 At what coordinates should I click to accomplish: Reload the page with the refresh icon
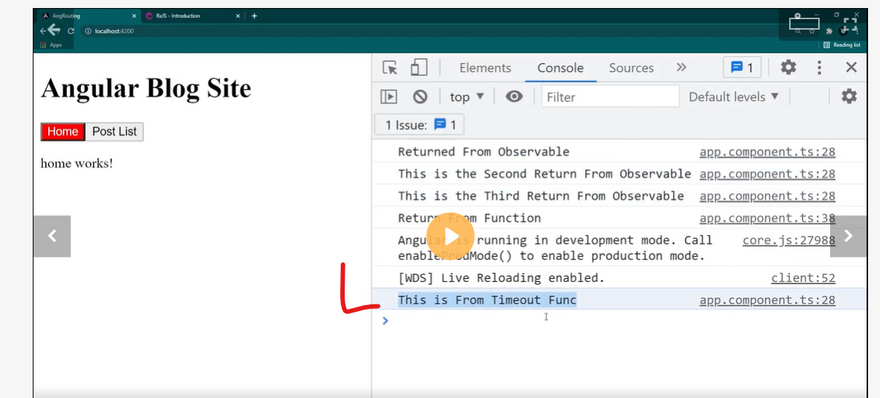point(71,31)
